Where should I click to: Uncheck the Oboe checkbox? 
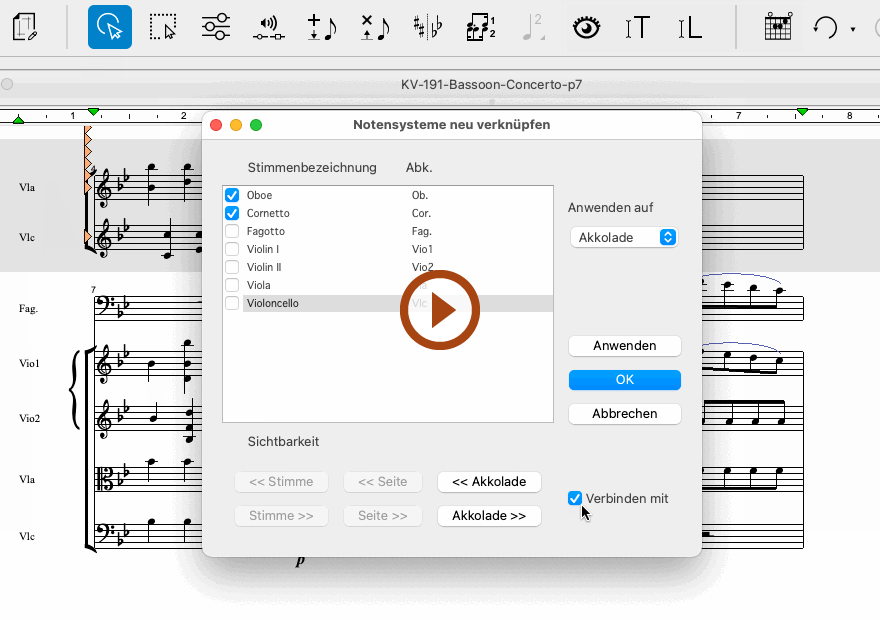point(232,195)
